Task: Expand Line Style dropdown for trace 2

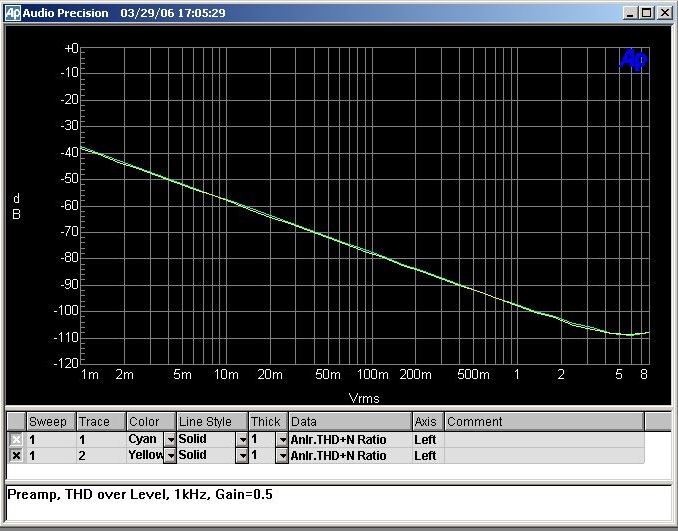Action: coord(241,456)
